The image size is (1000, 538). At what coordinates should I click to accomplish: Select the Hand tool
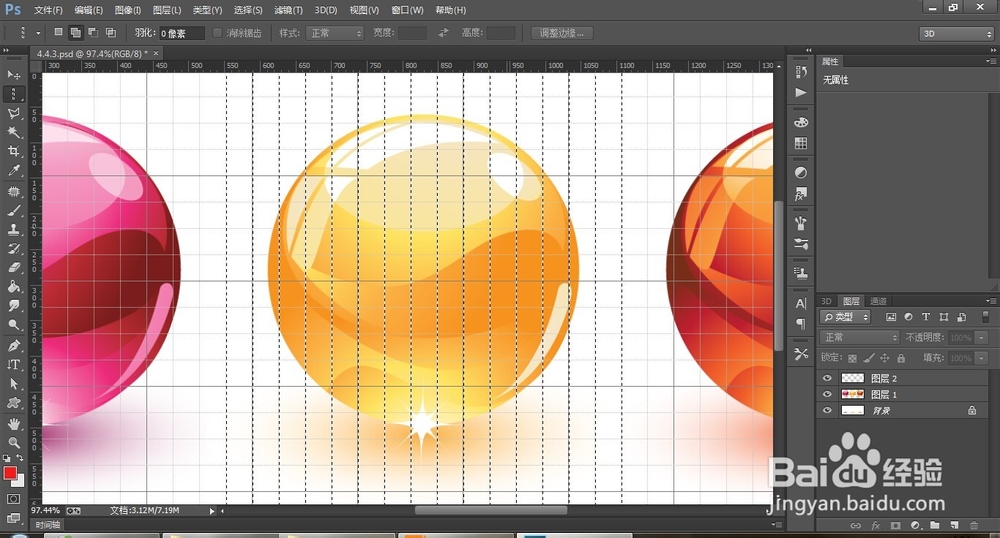13,423
